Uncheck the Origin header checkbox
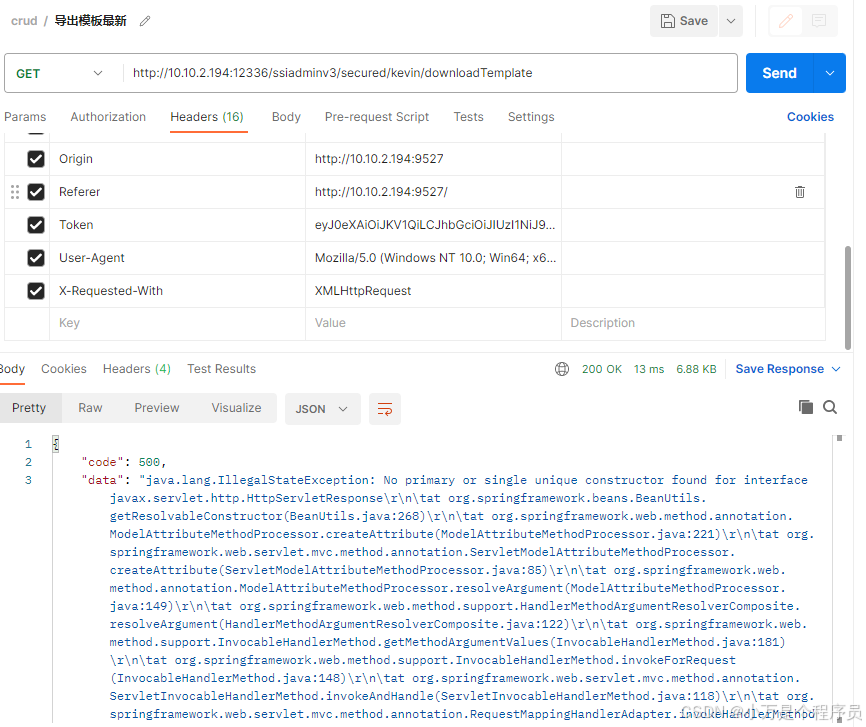This screenshot has height=727, width=866. click(x=36, y=158)
